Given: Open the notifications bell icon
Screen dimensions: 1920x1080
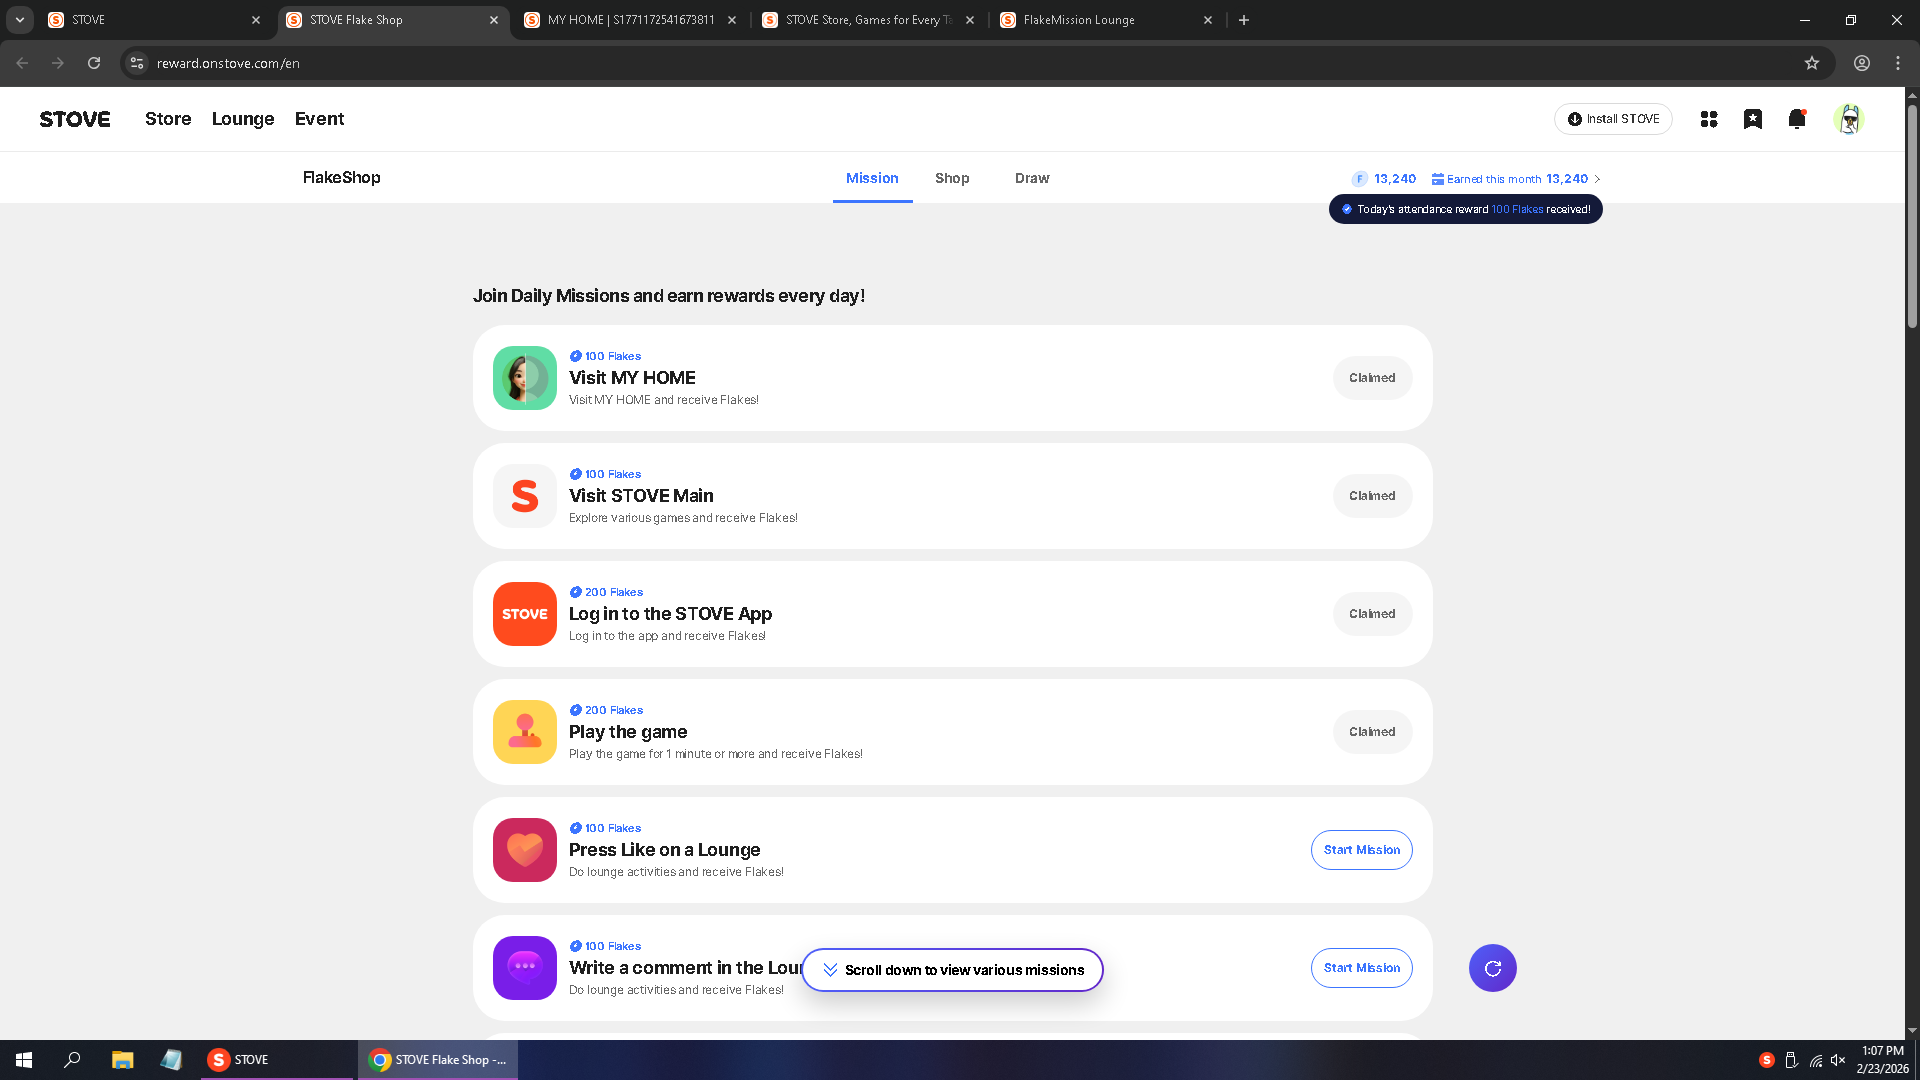Looking at the screenshot, I should 1797,119.
